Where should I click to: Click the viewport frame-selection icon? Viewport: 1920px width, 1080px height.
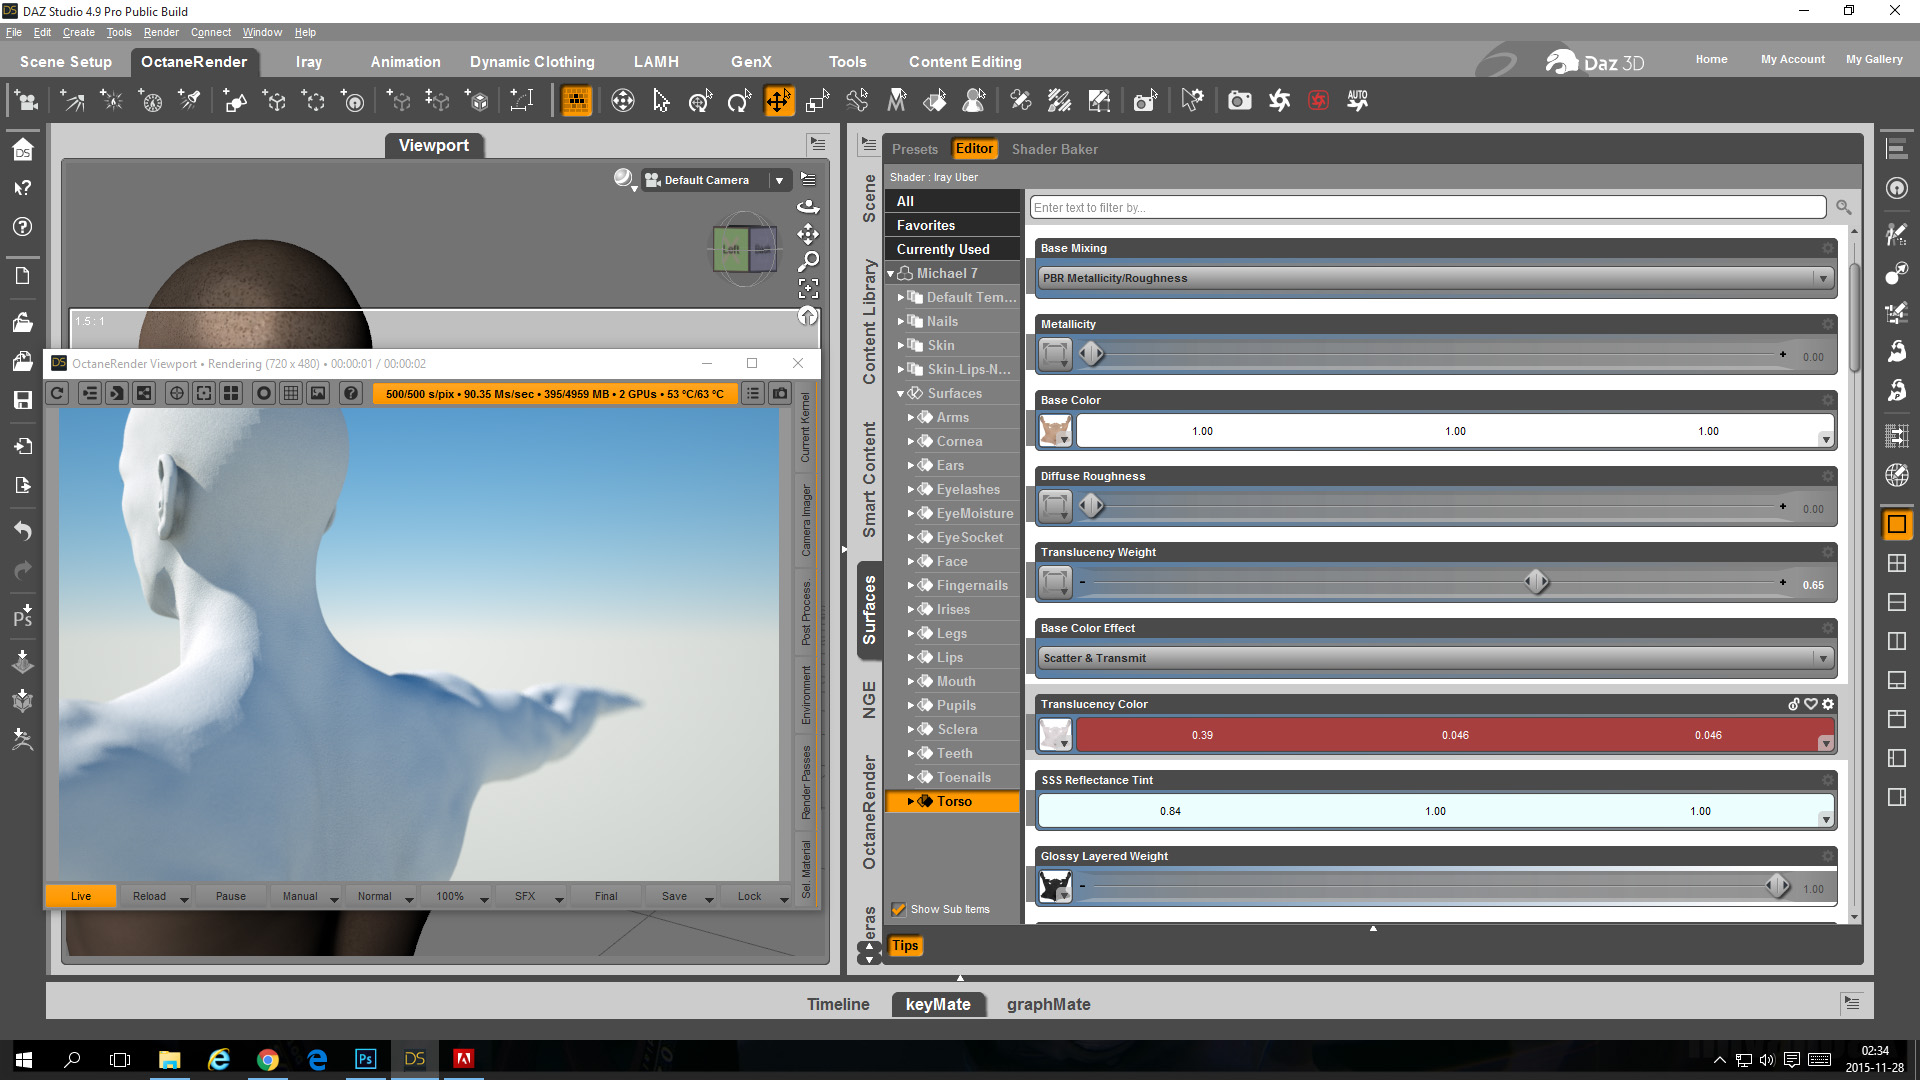point(808,289)
